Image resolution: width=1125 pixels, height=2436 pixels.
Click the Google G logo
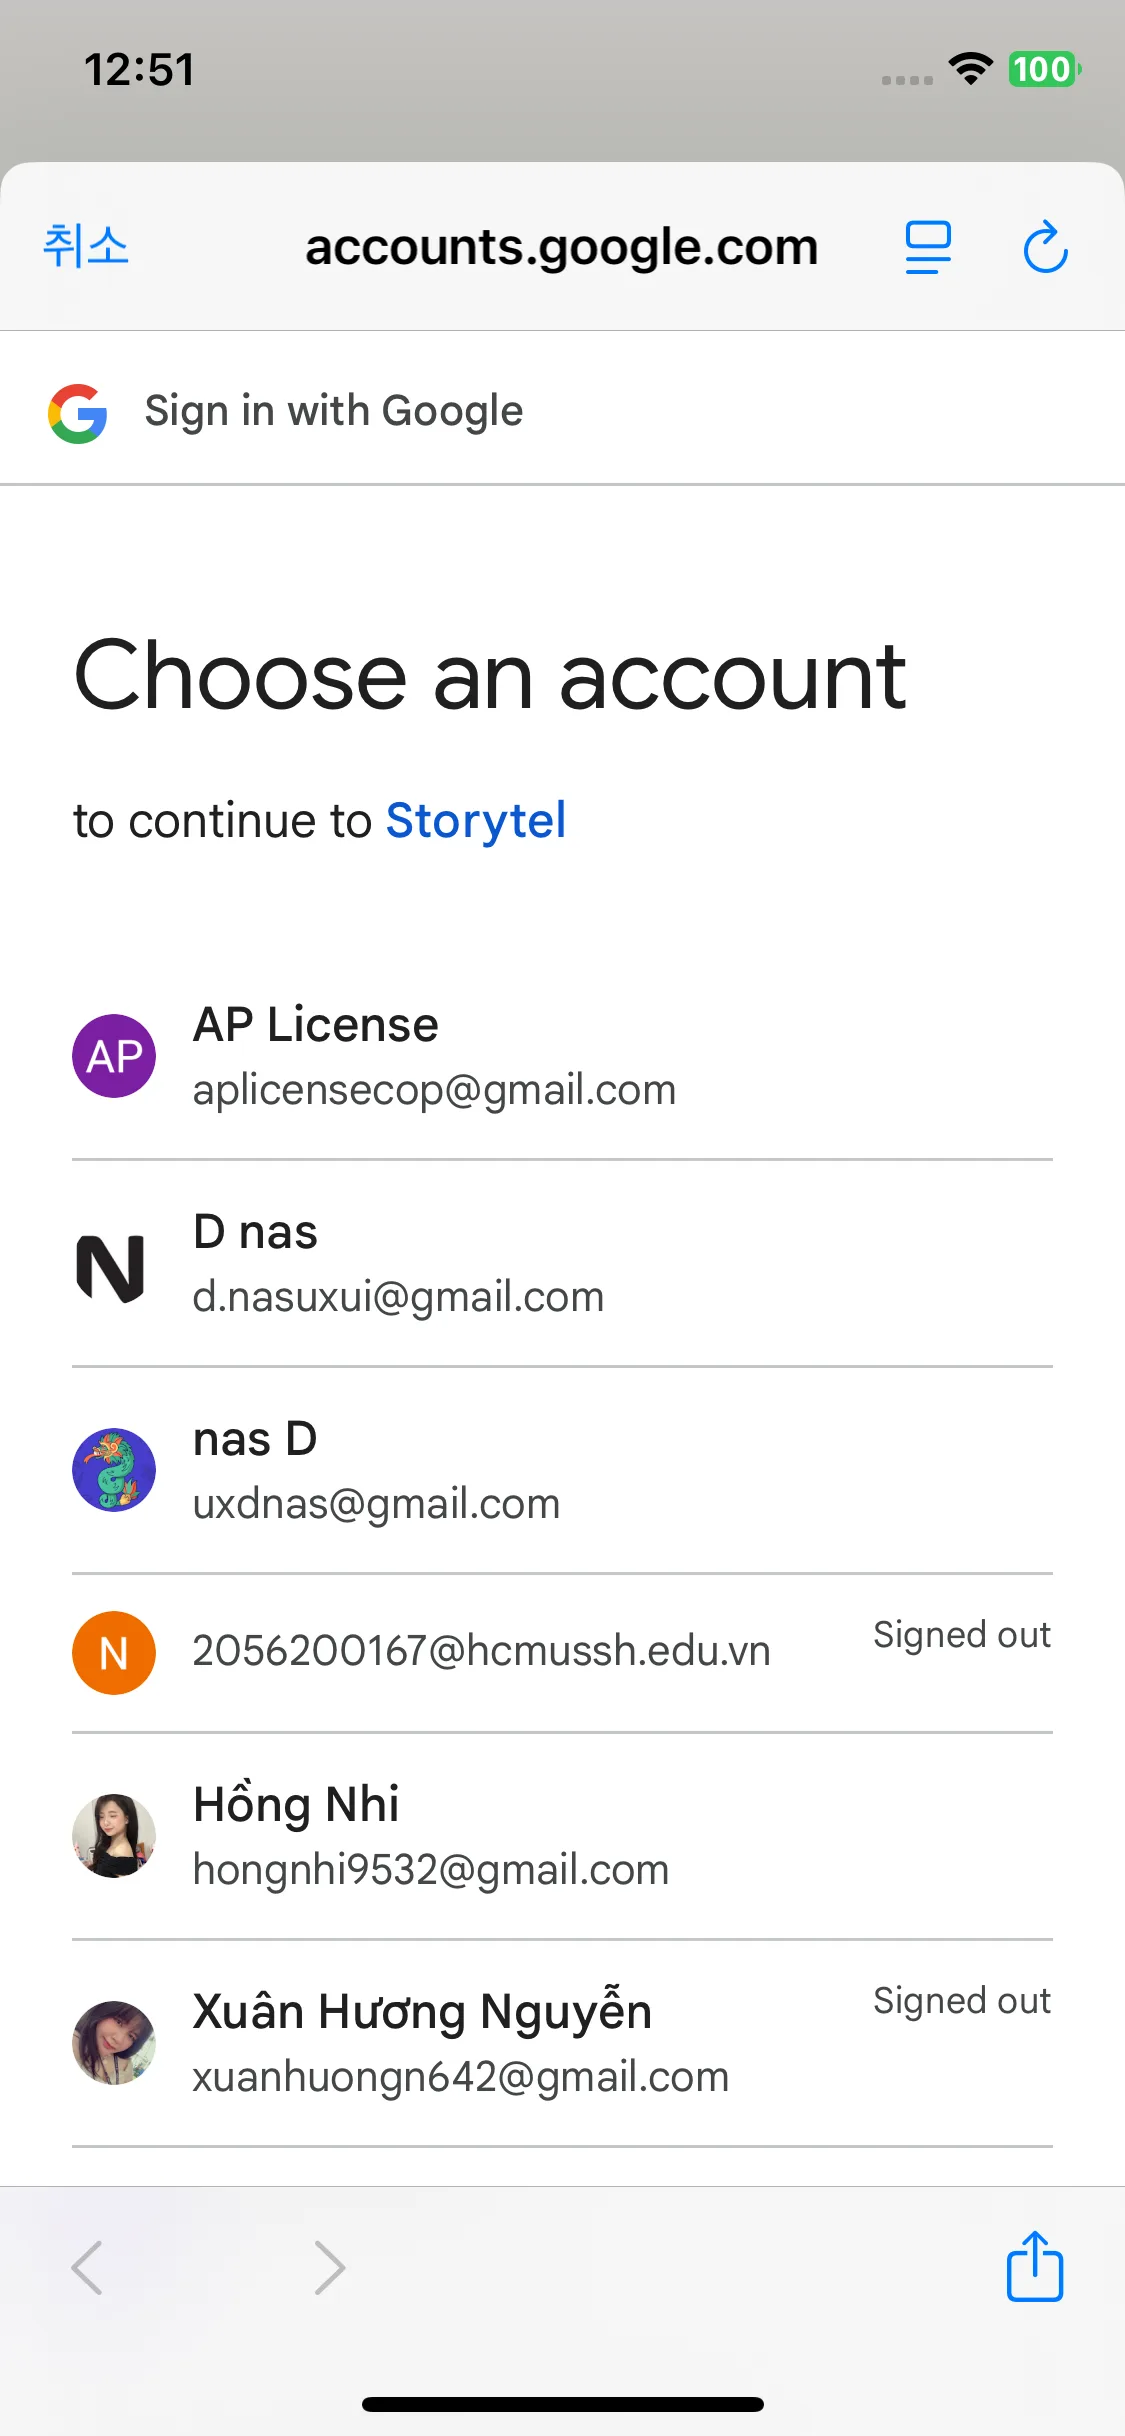coord(78,412)
